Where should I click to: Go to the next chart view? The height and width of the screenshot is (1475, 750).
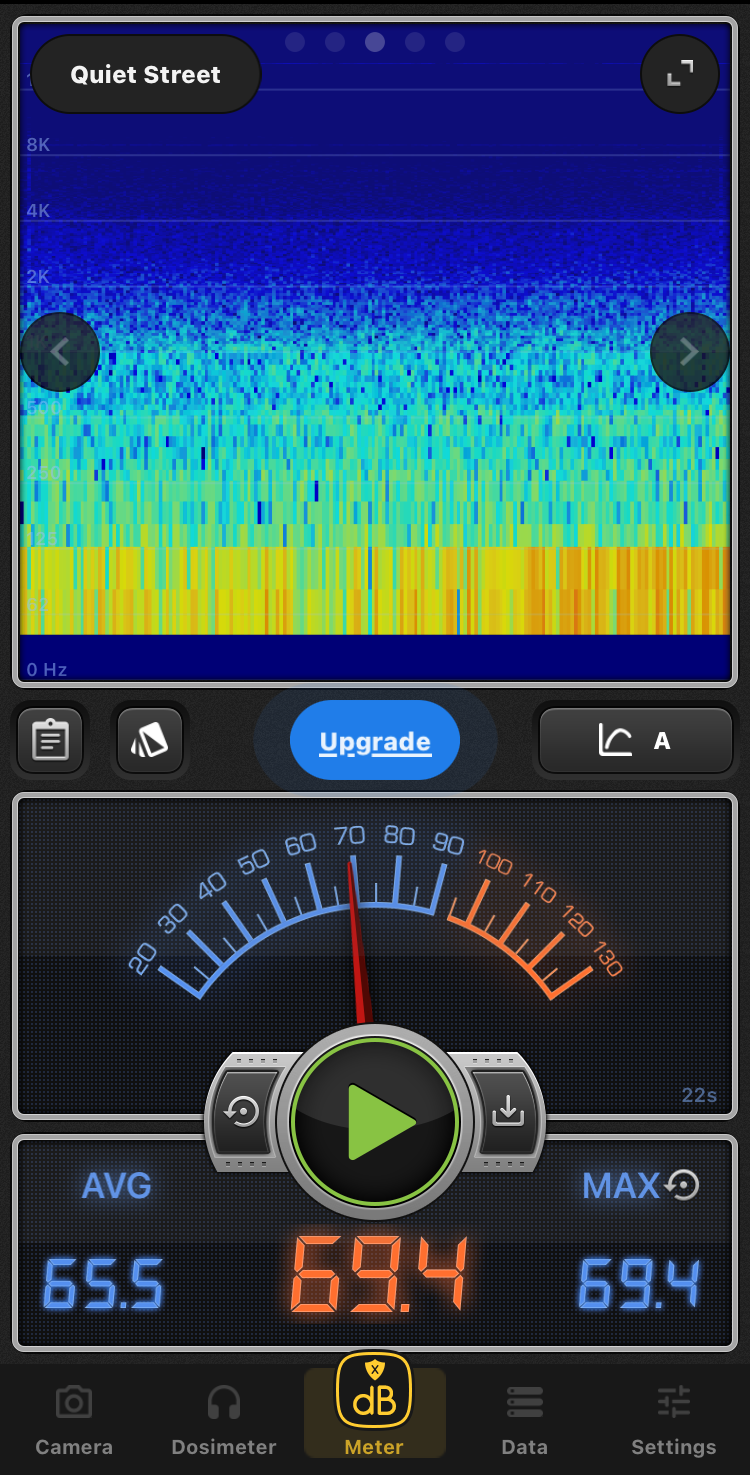pyautogui.click(x=689, y=352)
